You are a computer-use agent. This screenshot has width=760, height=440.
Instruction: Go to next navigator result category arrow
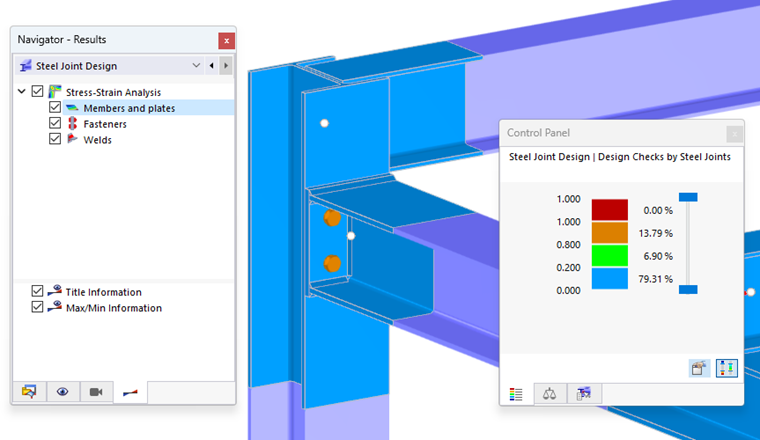click(x=226, y=65)
